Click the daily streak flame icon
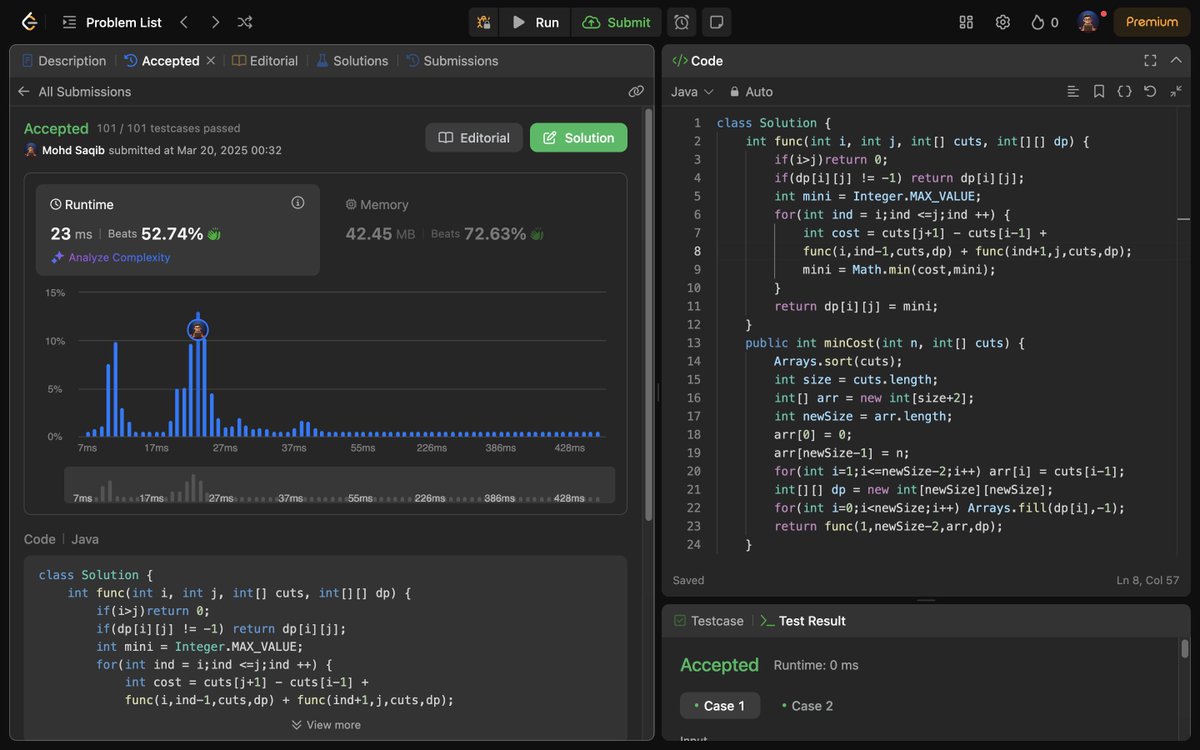Image resolution: width=1200 pixels, height=750 pixels. pyautogui.click(x=1036, y=21)
